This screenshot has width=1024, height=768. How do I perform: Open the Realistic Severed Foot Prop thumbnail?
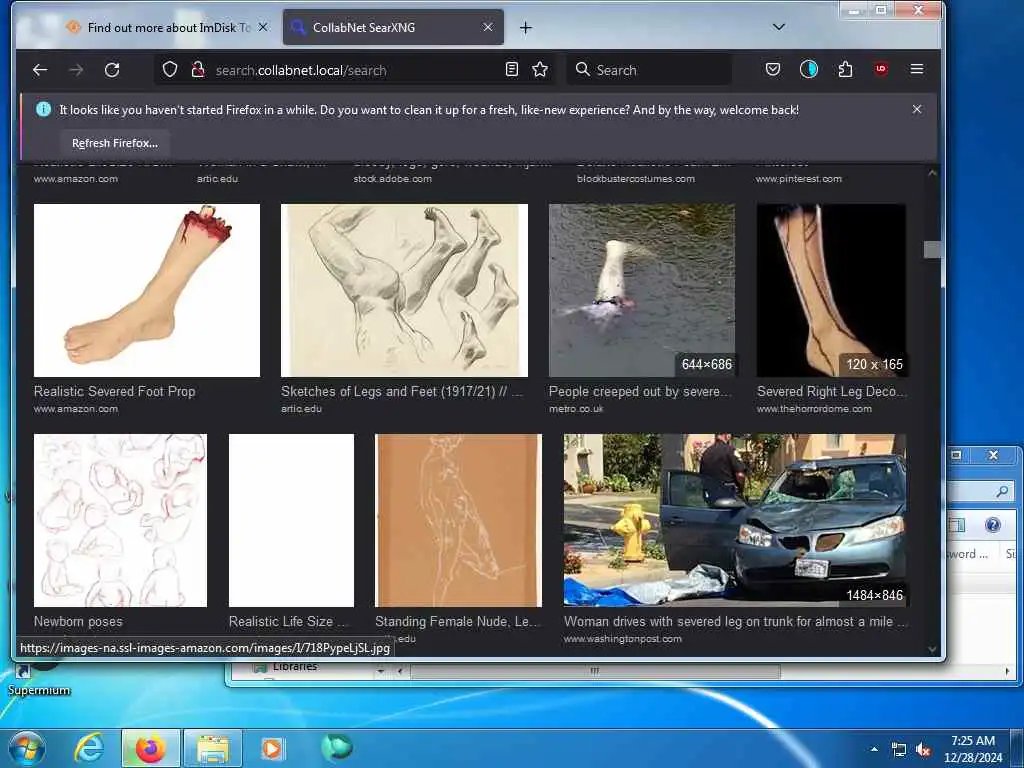(147, 291)
